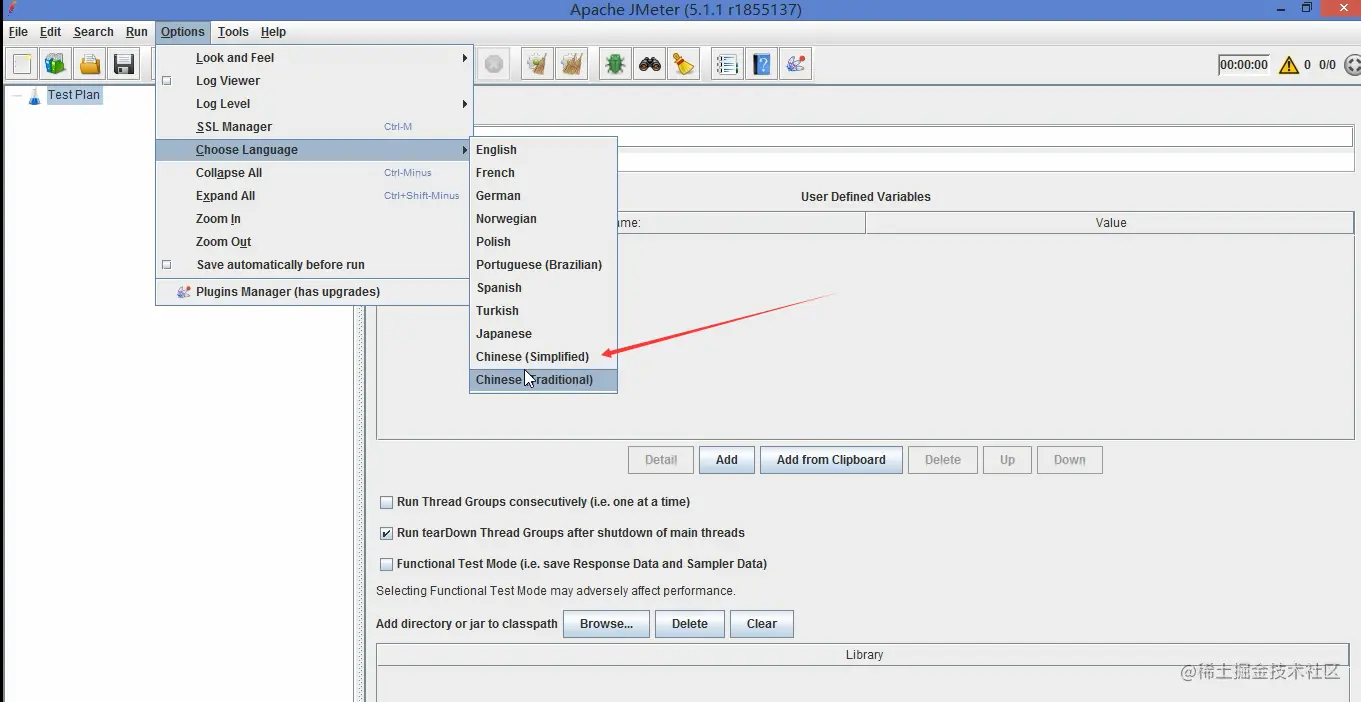This screenshot has height=702, width=1361.
Task: Open Plugins Manager (has upgrades)
Action: [x=313, y=292]
